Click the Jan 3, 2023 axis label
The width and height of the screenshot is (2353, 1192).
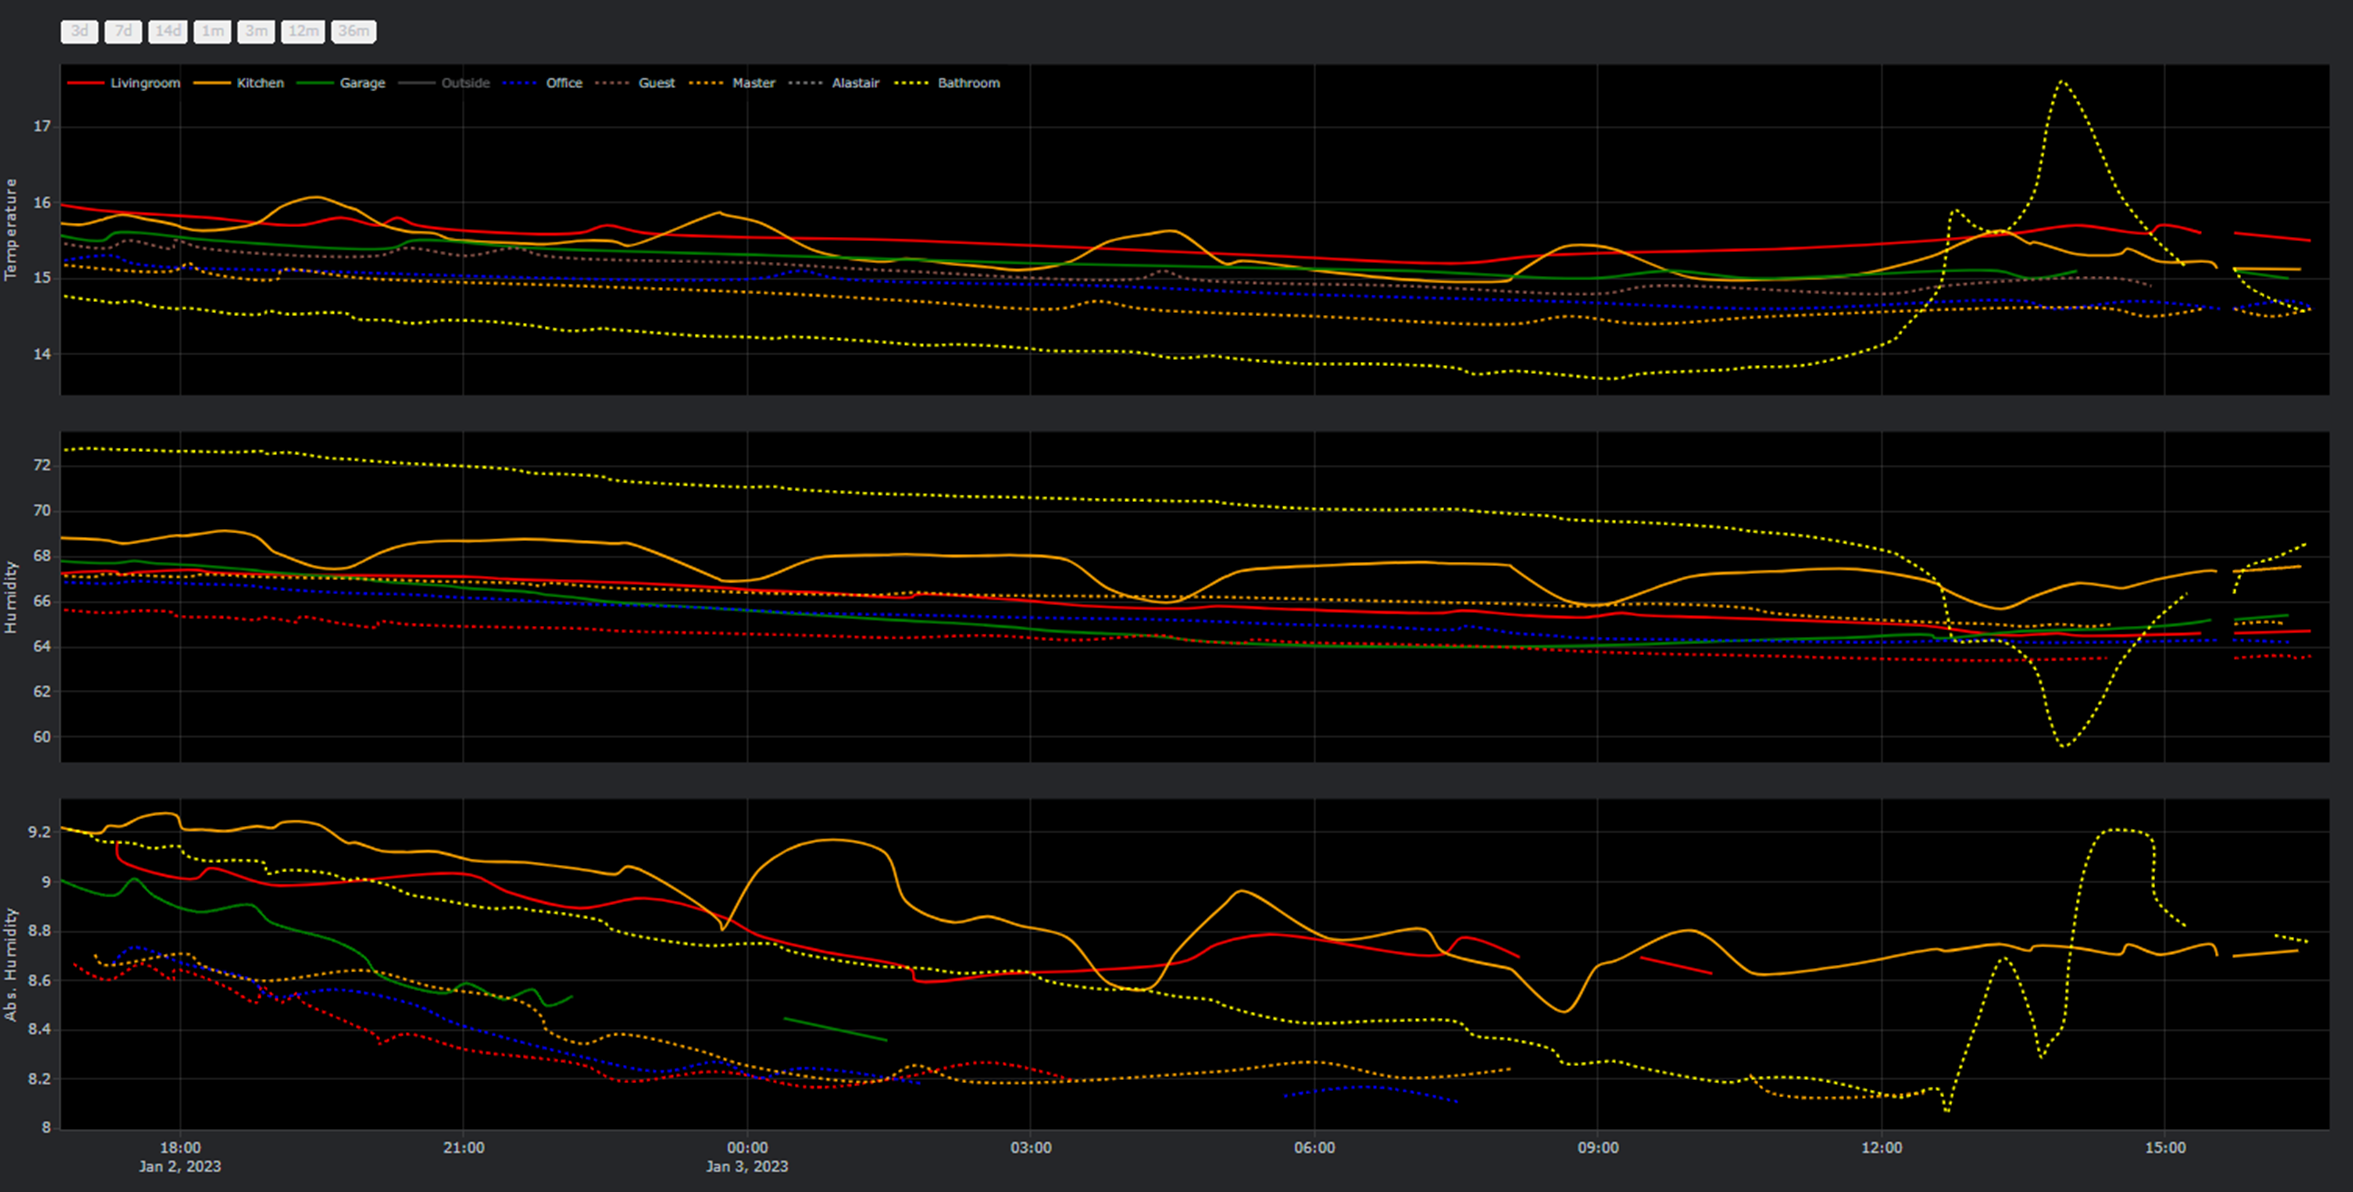(747, 1166)
